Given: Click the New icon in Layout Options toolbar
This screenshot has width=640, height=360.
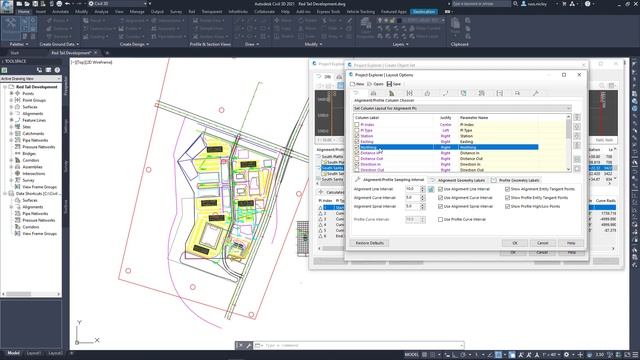Looking at the screenshot, I should [x=353, y=84].
